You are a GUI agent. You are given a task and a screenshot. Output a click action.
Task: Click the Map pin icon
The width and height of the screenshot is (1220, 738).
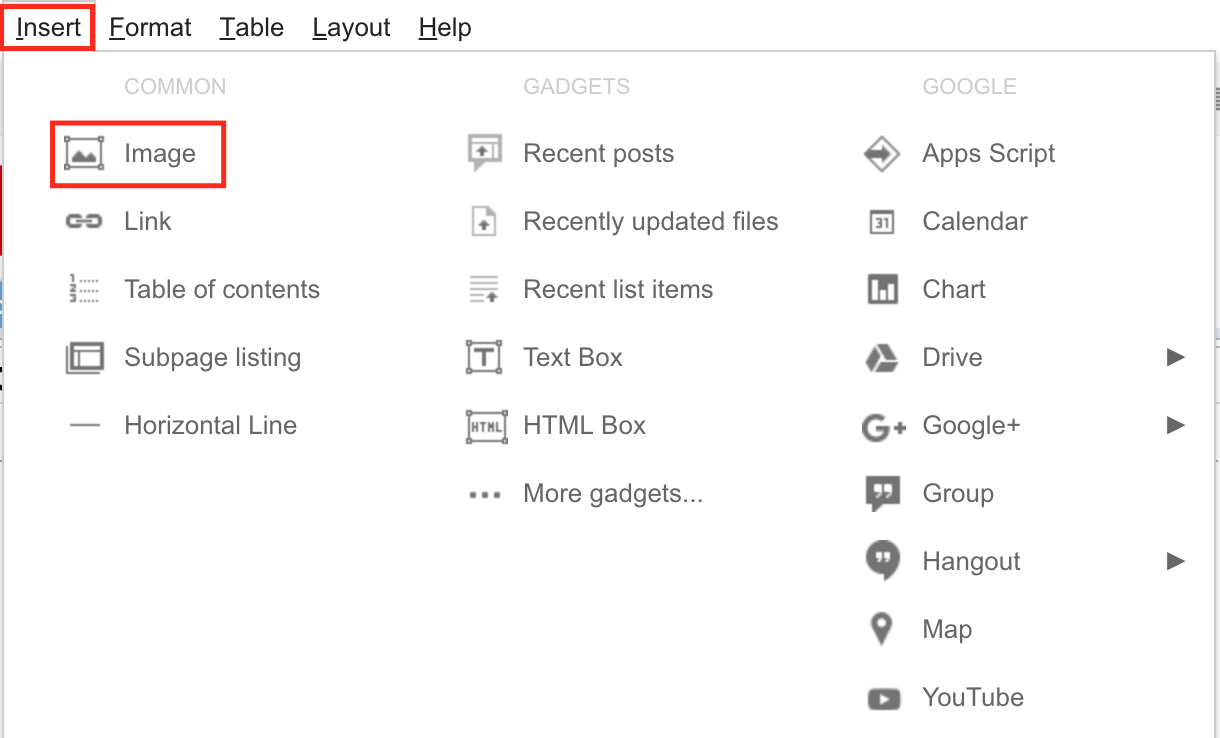coord(881,629)
